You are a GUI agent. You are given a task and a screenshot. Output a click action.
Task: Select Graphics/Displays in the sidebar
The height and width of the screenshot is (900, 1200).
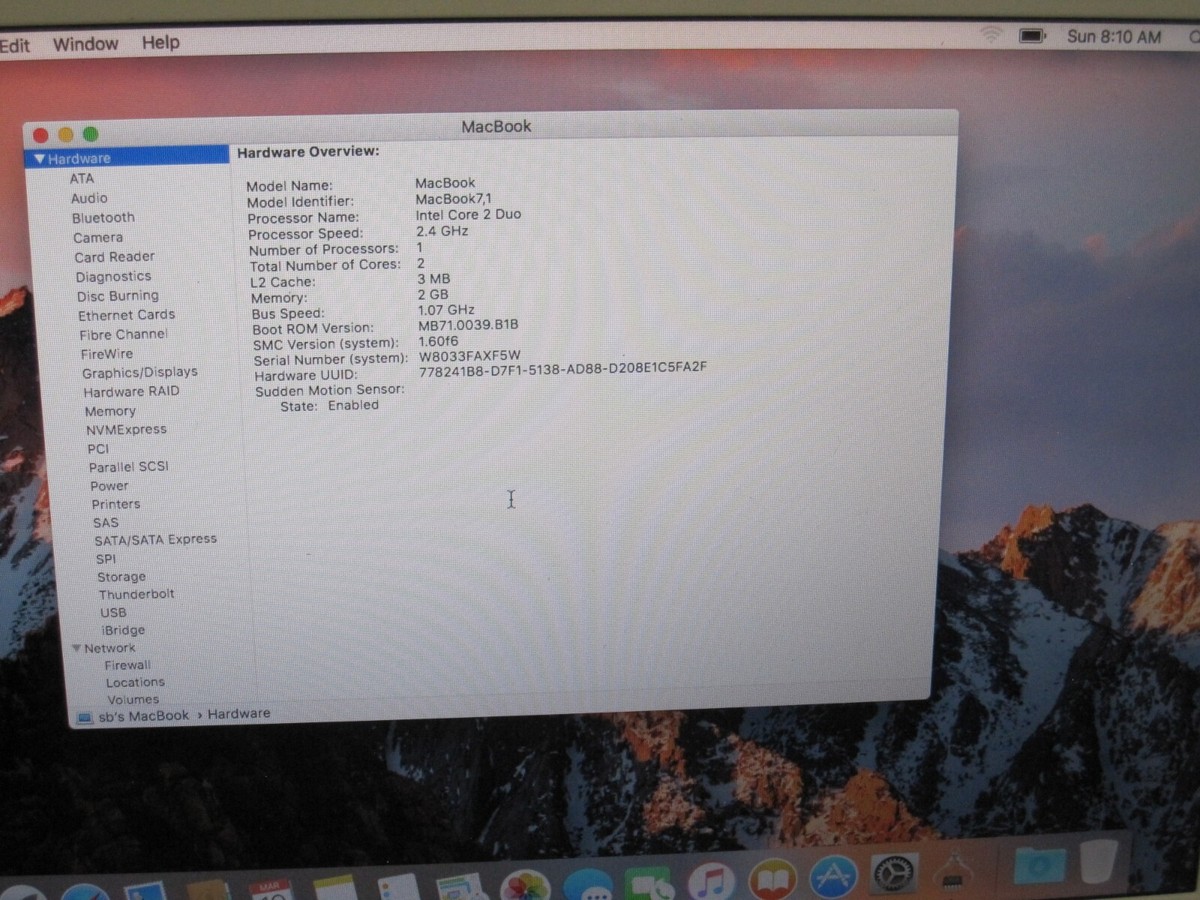click(x=141, y=372)
